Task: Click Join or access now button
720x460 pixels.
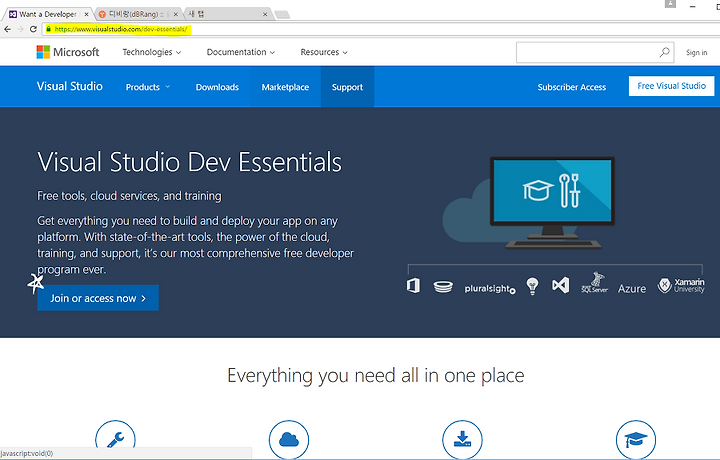Action: coord(98,298)
